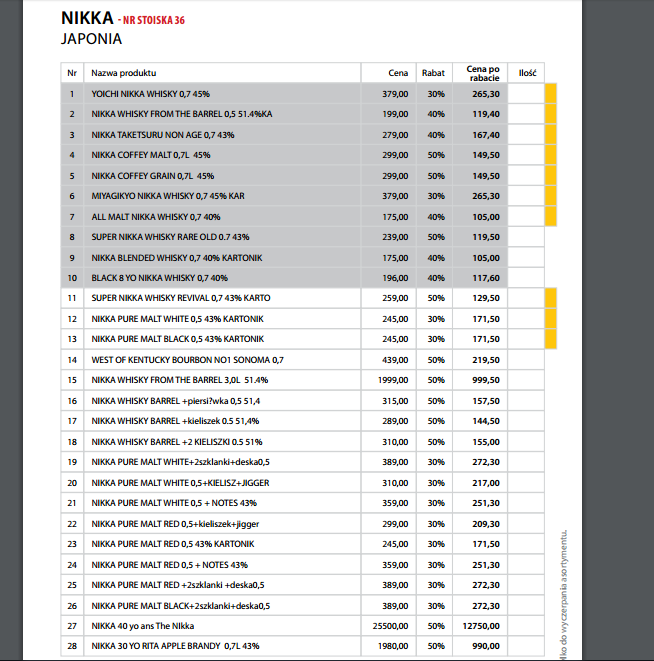This screenshot has height=661, width=654.
Task: Click the 40% discount for Nikka Blended Whisky
Action: coord(436,257)
